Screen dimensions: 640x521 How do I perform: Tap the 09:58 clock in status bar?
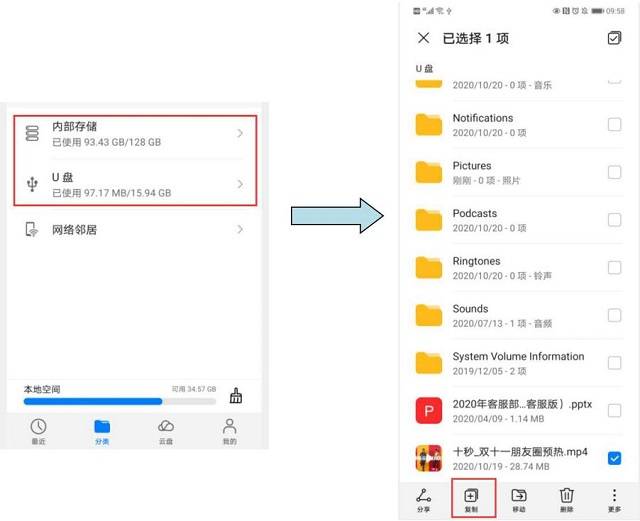tap(615, 11)
